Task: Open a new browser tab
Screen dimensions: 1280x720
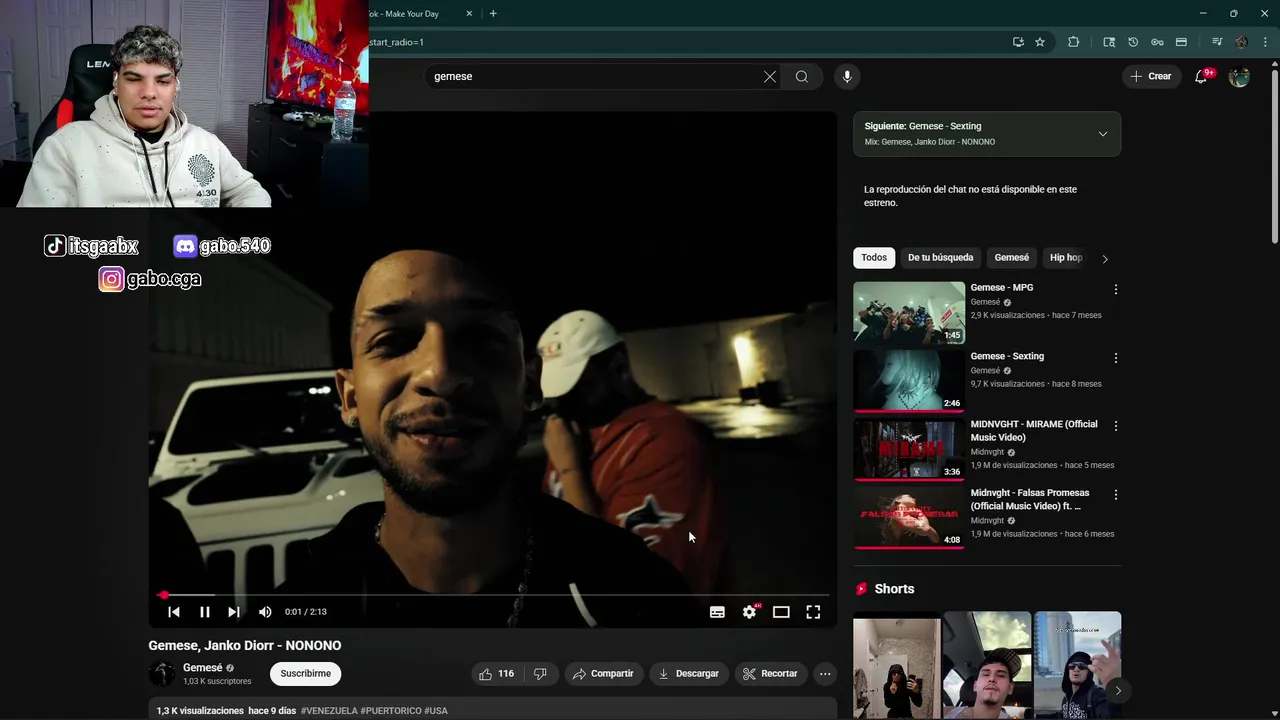Action: click(x=493, y=14)
